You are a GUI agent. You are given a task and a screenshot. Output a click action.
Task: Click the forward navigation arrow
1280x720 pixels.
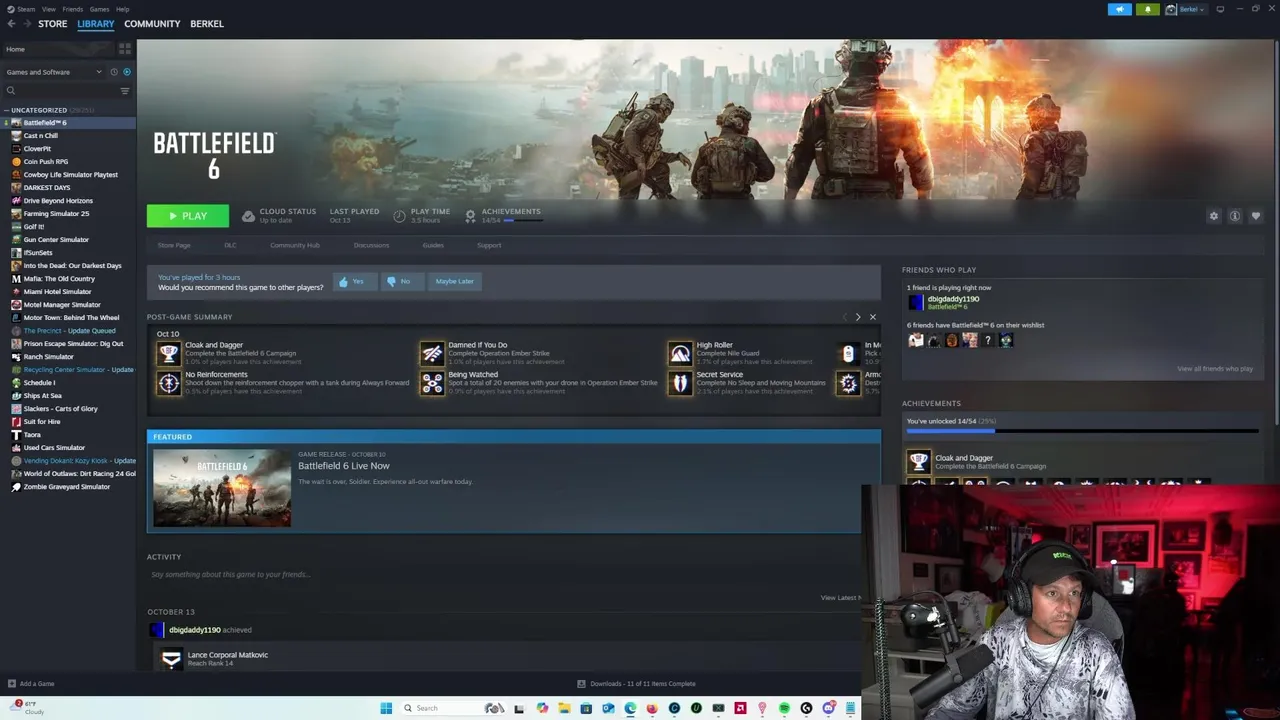[x=25, y=24]
